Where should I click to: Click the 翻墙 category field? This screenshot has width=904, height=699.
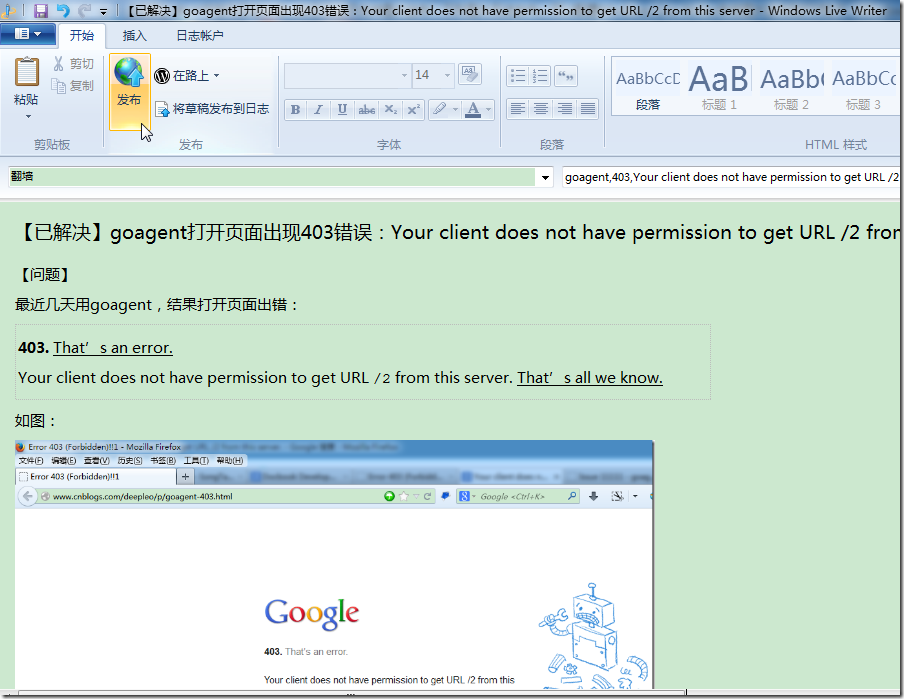[272, 176]
